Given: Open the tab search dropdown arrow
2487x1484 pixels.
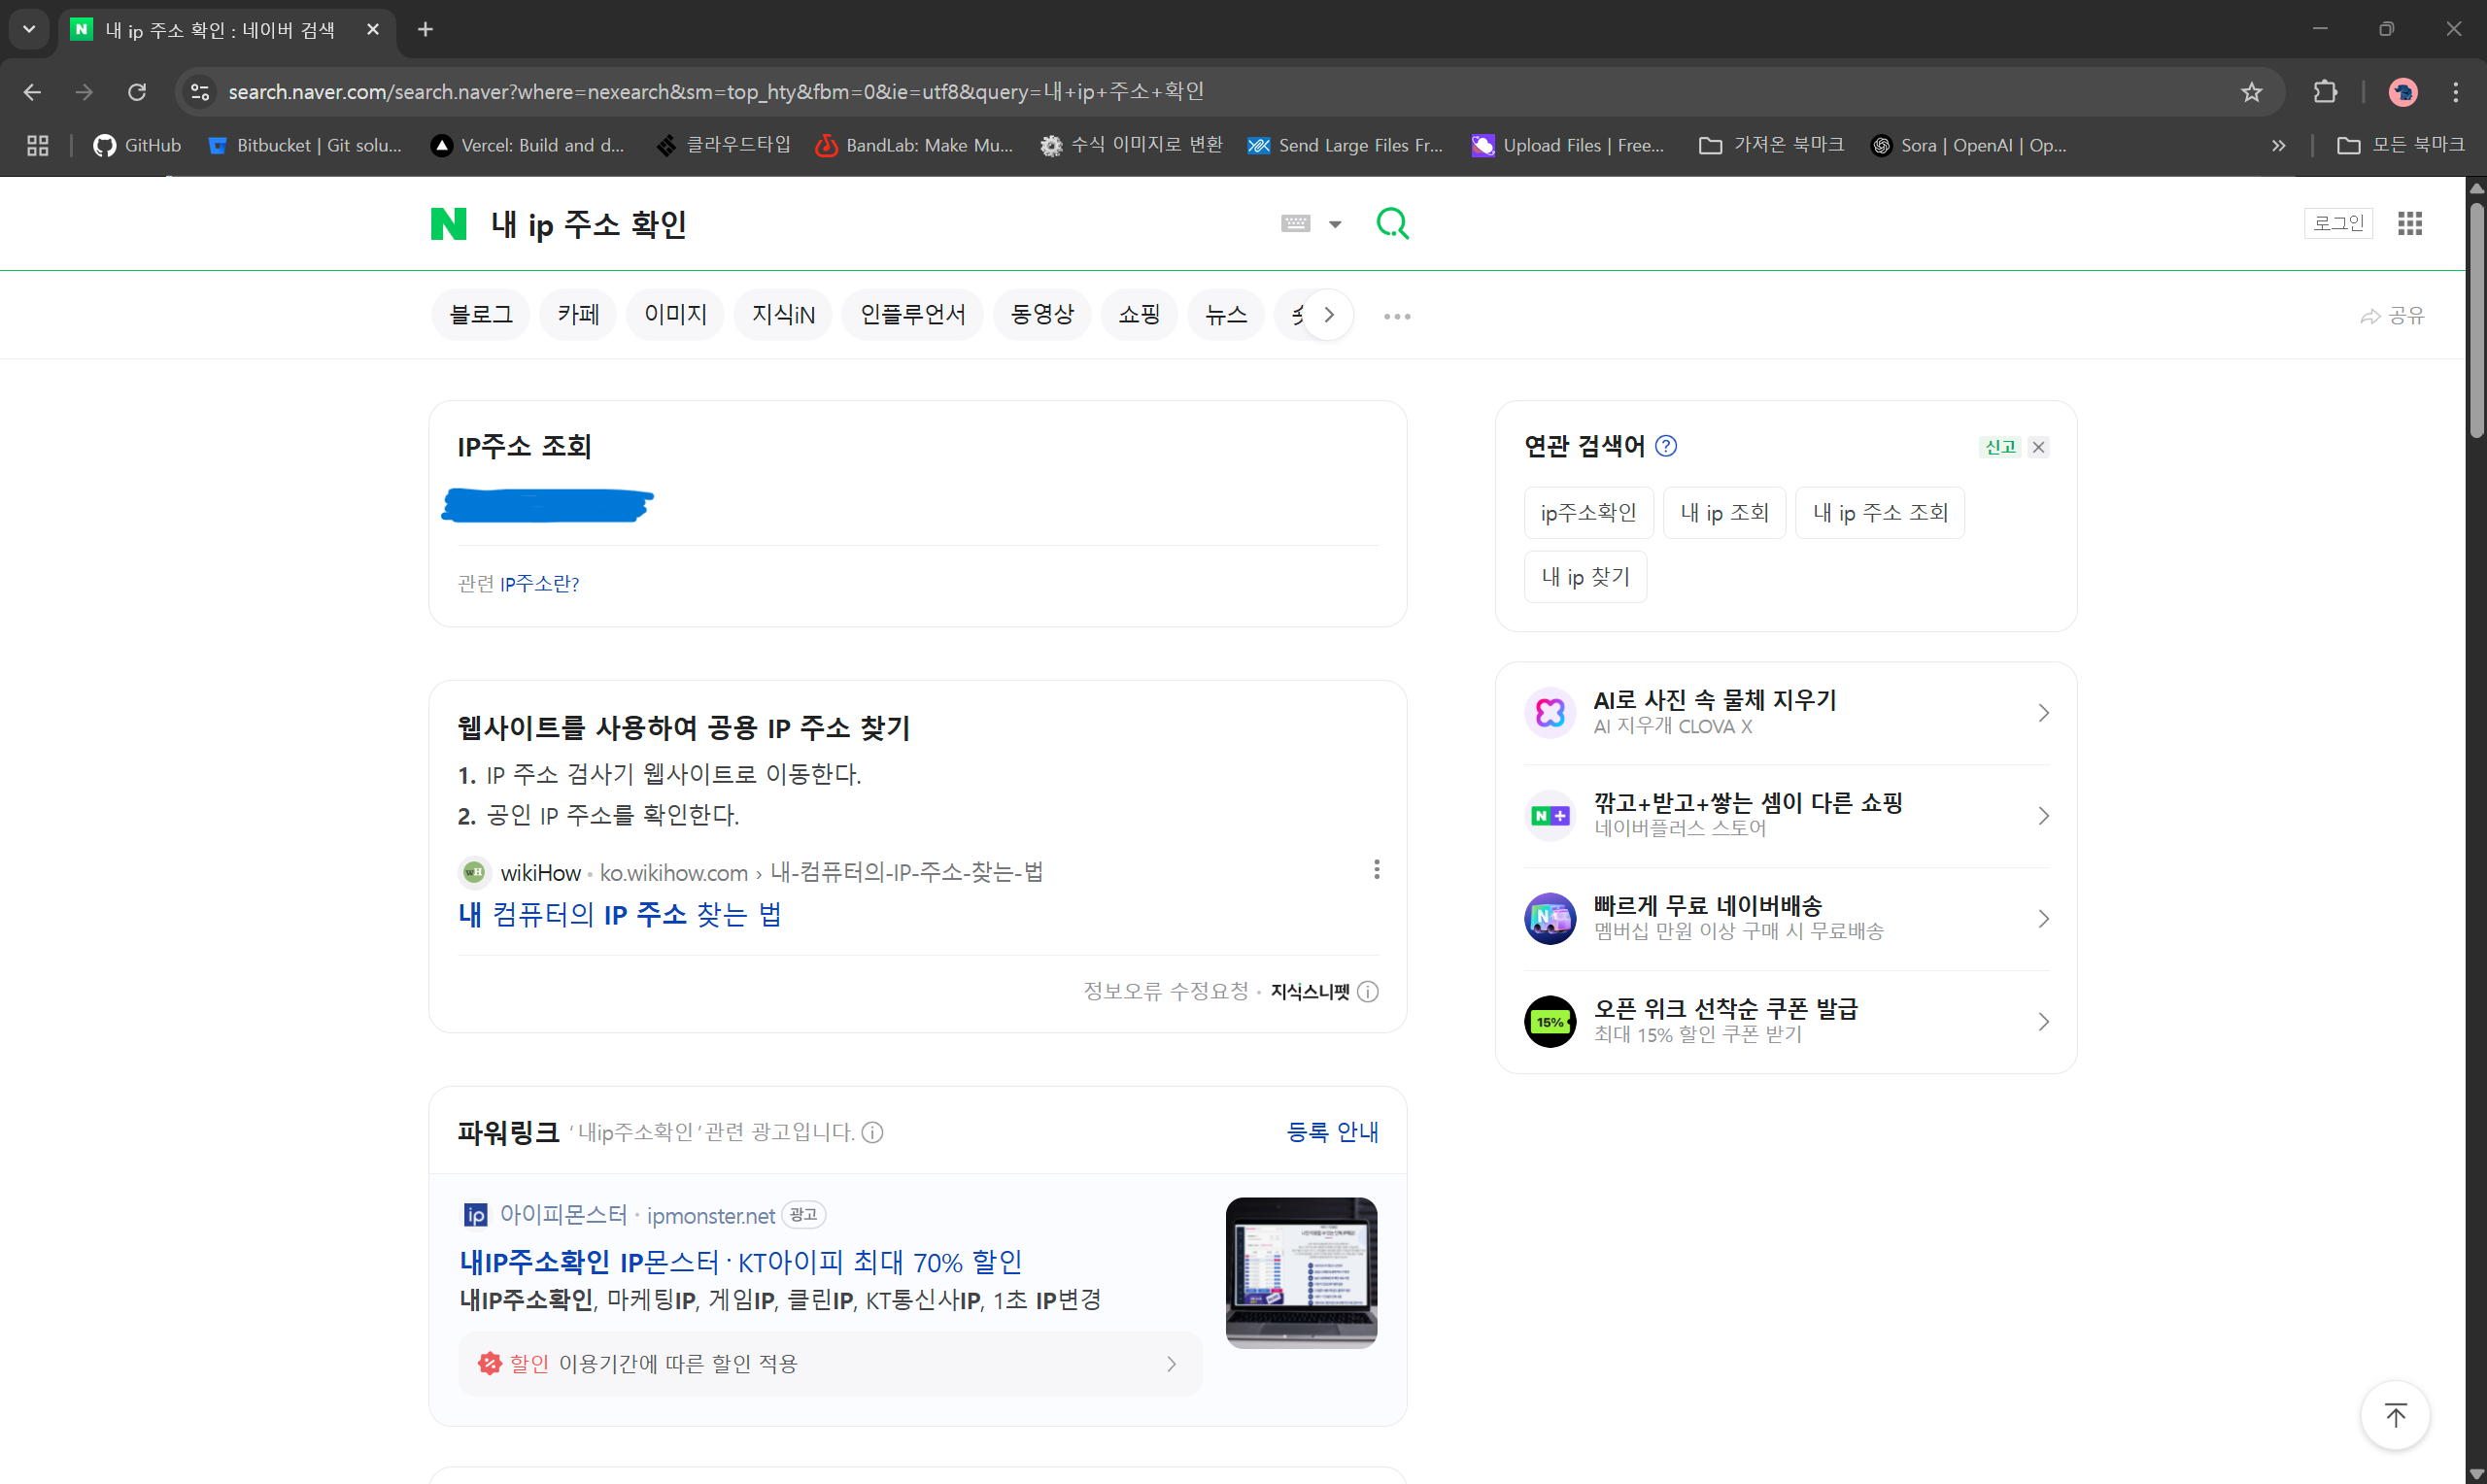Looking at the screenshot, I should tap(29, 29).
